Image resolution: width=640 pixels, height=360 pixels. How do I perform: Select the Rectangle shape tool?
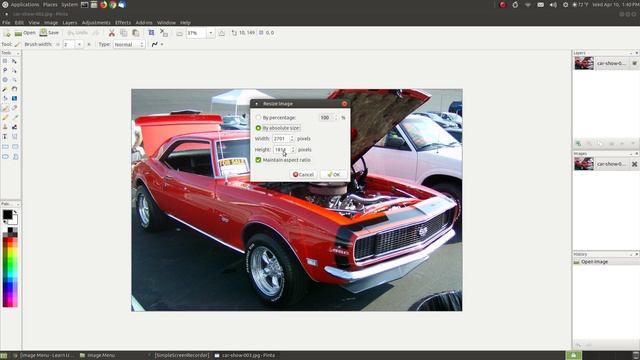[x=5, y=147]
